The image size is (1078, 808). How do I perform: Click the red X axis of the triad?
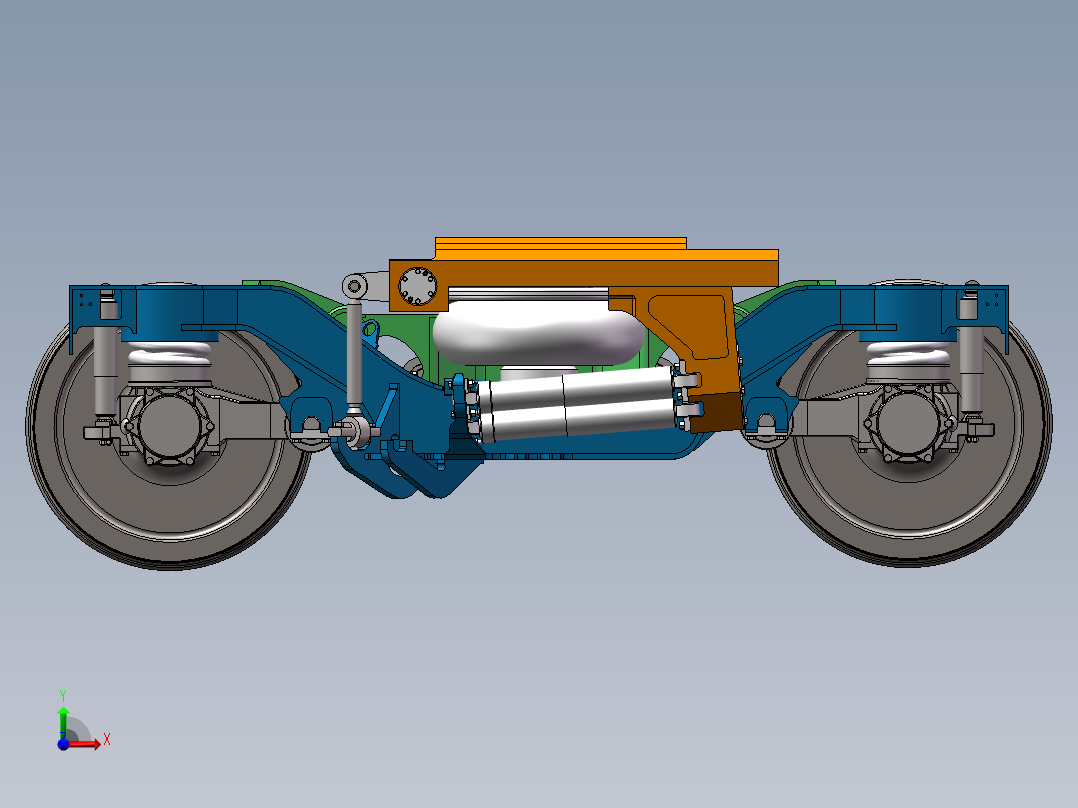click(x=84, y=744)
